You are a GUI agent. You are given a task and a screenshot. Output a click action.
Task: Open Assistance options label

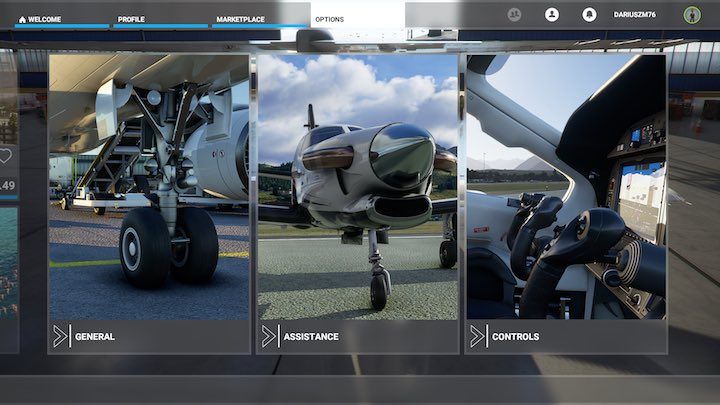(x=311, y=337)
